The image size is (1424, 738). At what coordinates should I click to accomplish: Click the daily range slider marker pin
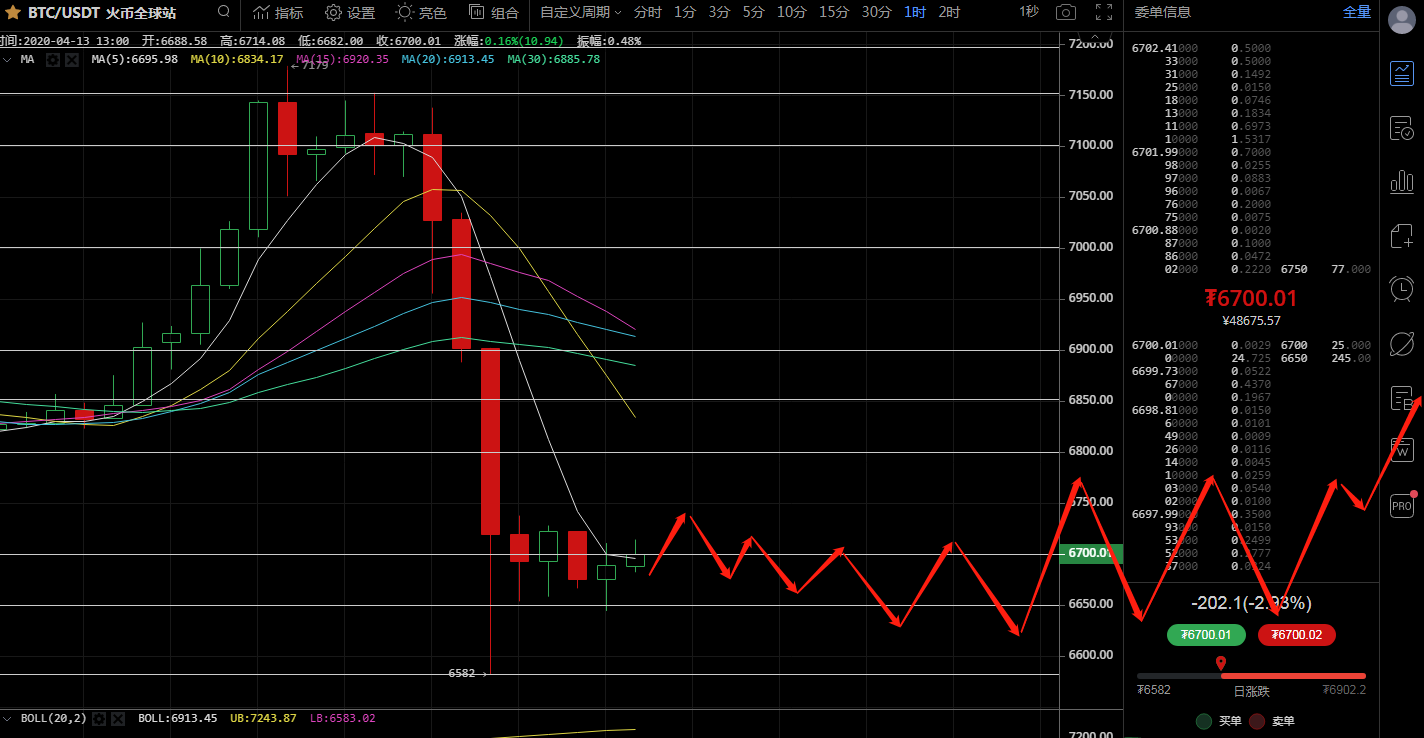click(x=1221, y=663)
